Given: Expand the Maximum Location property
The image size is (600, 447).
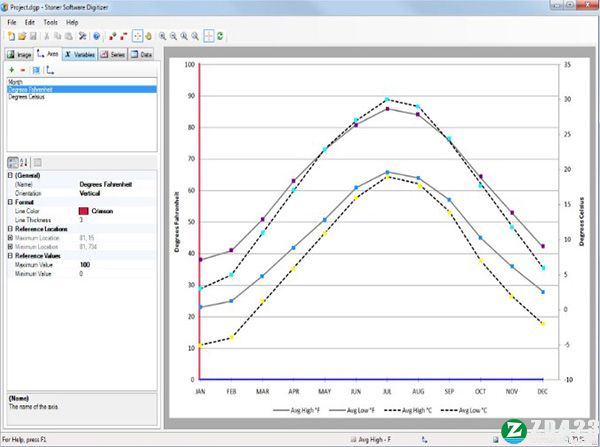Looking at the screenshot, I should pos(10,238).
